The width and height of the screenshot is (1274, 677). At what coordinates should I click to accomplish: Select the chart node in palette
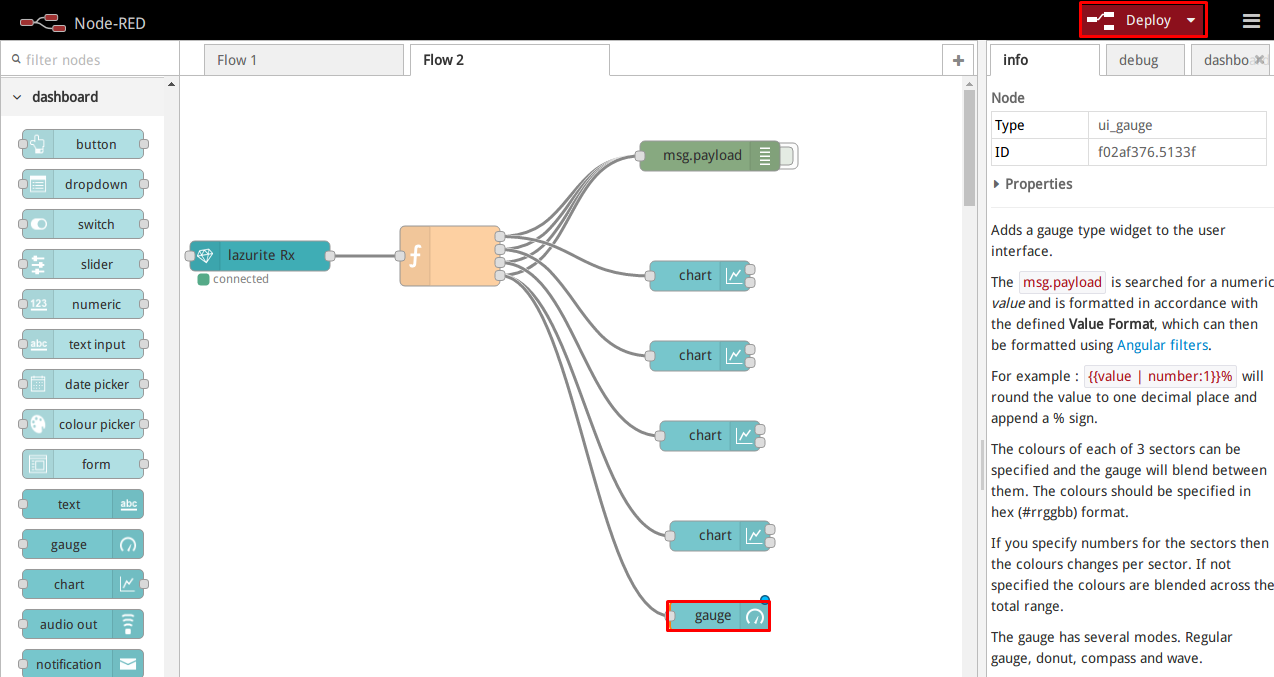click(x=83, y=584)
